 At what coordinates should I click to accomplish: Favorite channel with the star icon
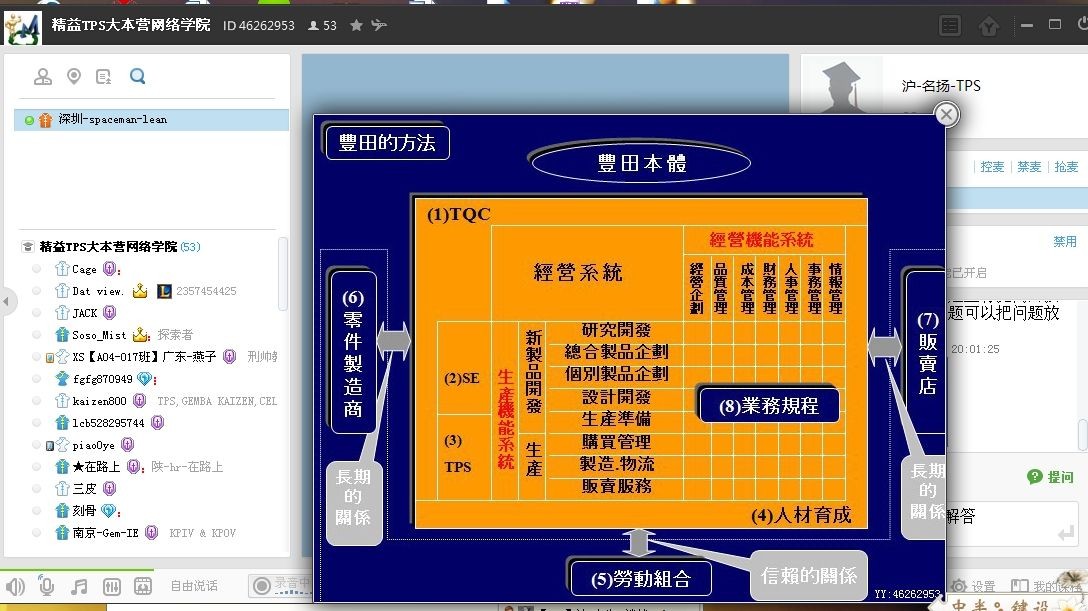coord(356,26)
